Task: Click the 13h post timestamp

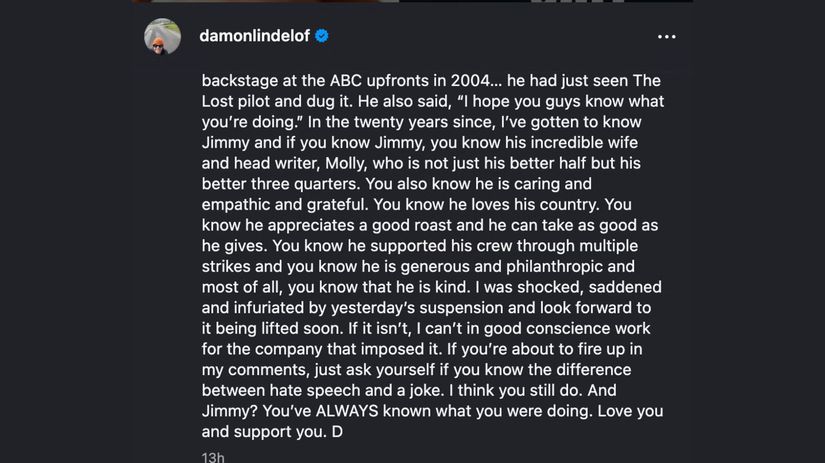Action: point(213,457)
